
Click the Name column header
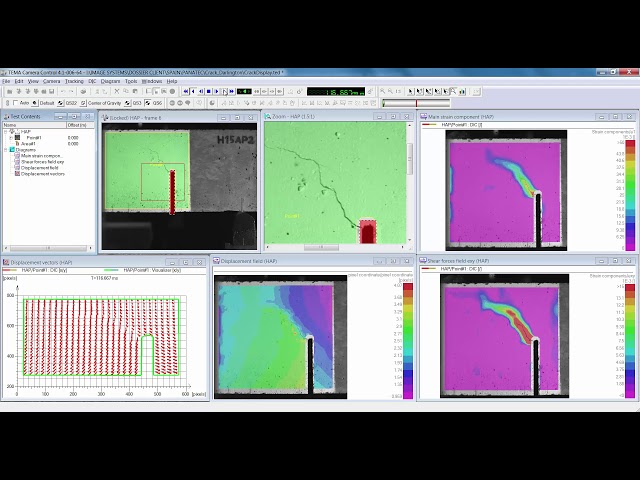tap(35, 125)
